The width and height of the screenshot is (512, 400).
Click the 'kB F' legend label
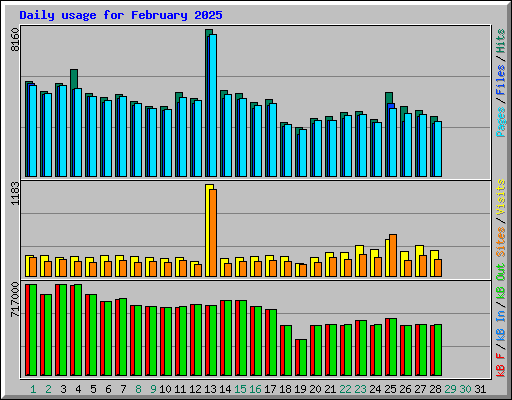tap(501, 365)
